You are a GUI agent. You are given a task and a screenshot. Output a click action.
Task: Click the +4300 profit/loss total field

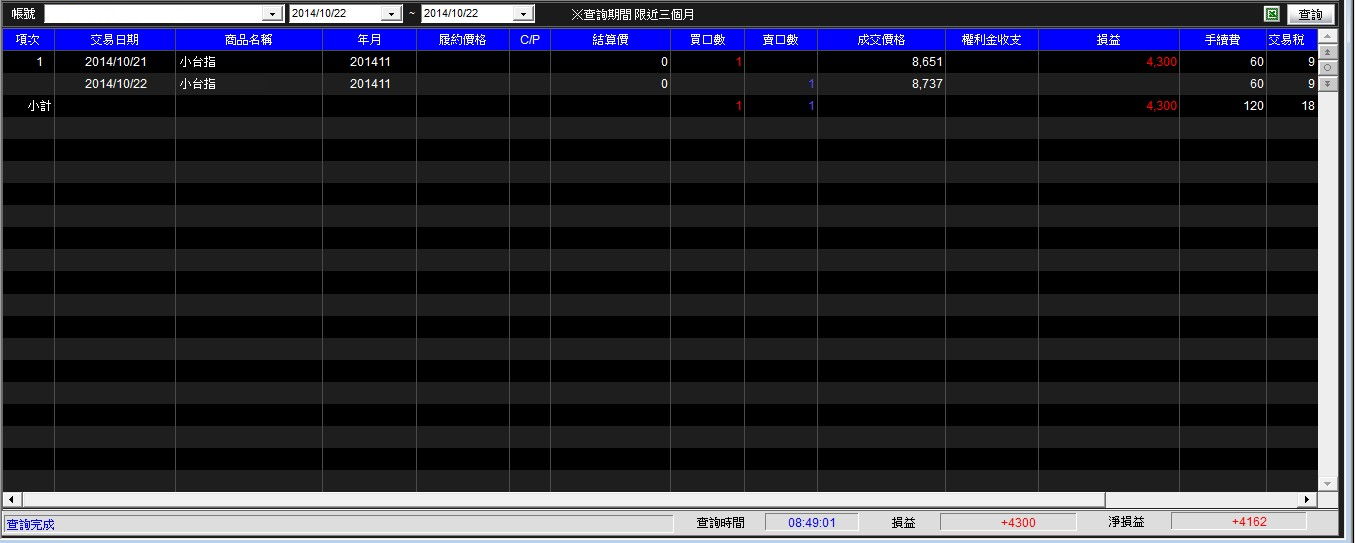point(1008,522)
